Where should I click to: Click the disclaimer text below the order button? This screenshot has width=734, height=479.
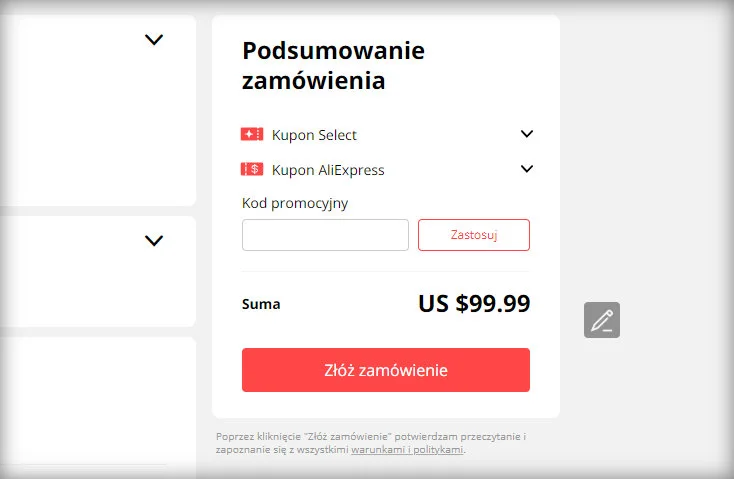pyautogui.click(x=370, y=437)
